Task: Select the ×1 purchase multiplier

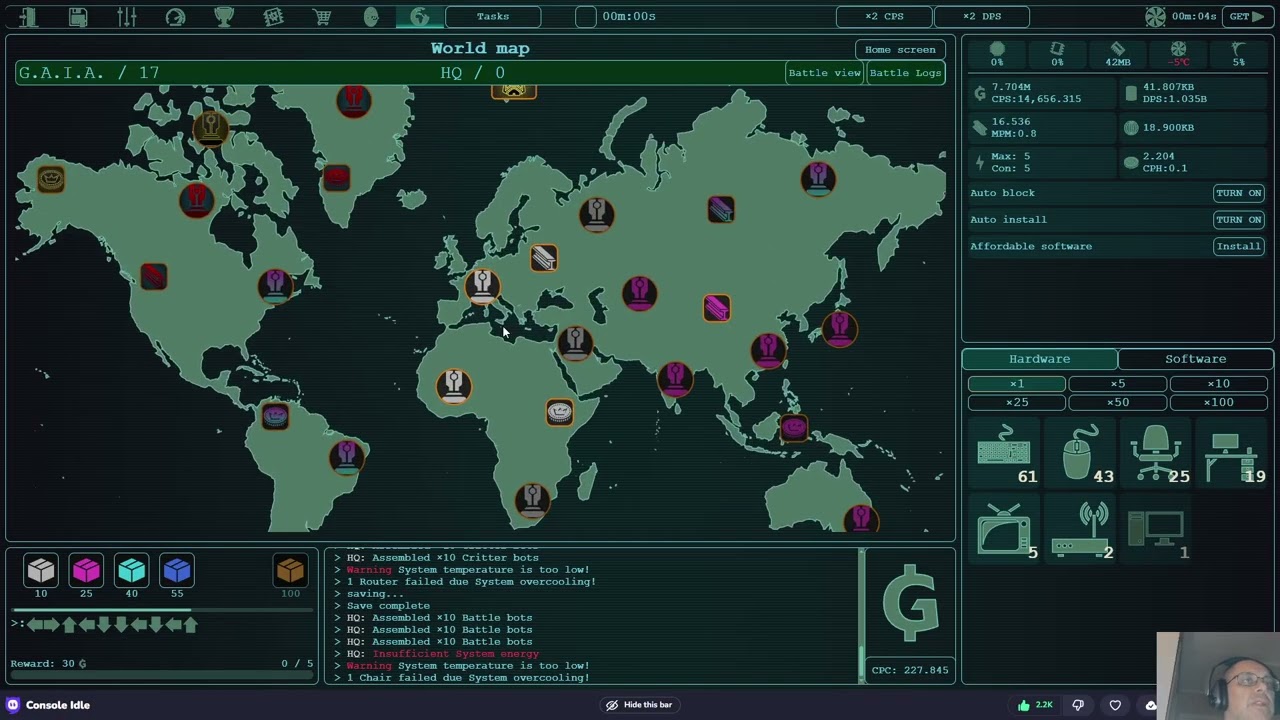Action: [1017, 384]
